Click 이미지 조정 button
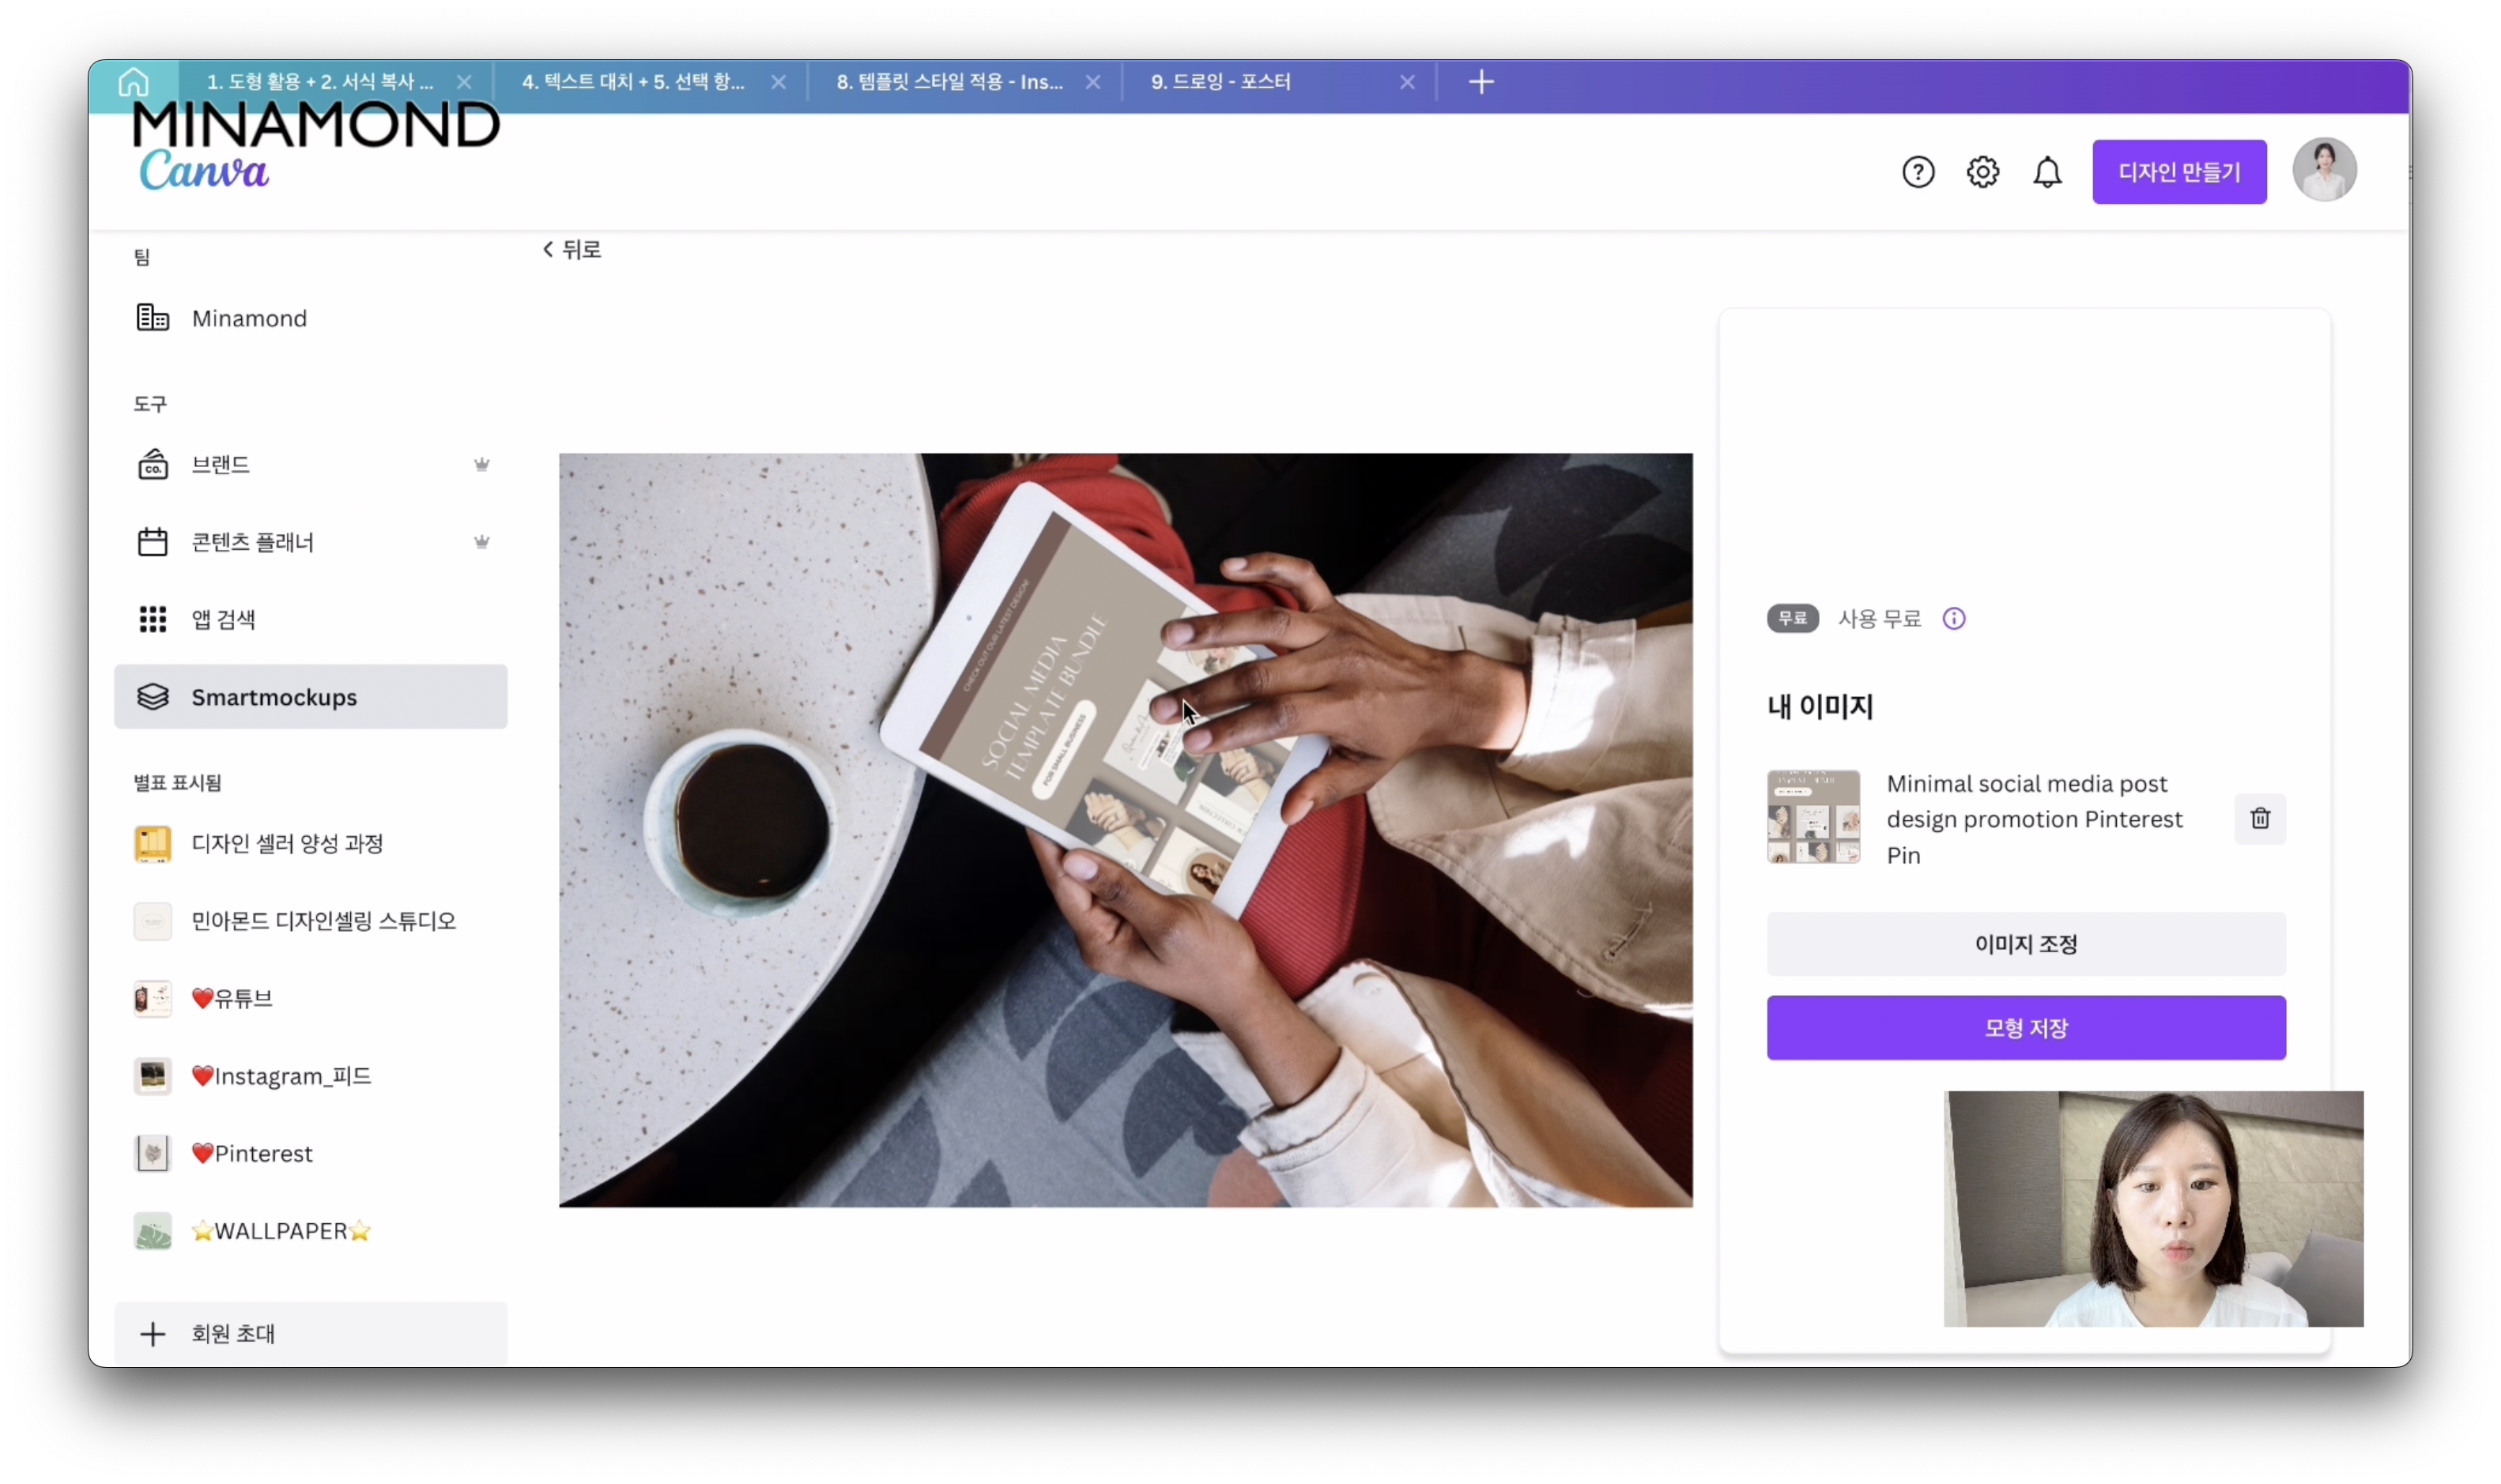This screenshot has height=1484, width=2501. click(2025, 943)
